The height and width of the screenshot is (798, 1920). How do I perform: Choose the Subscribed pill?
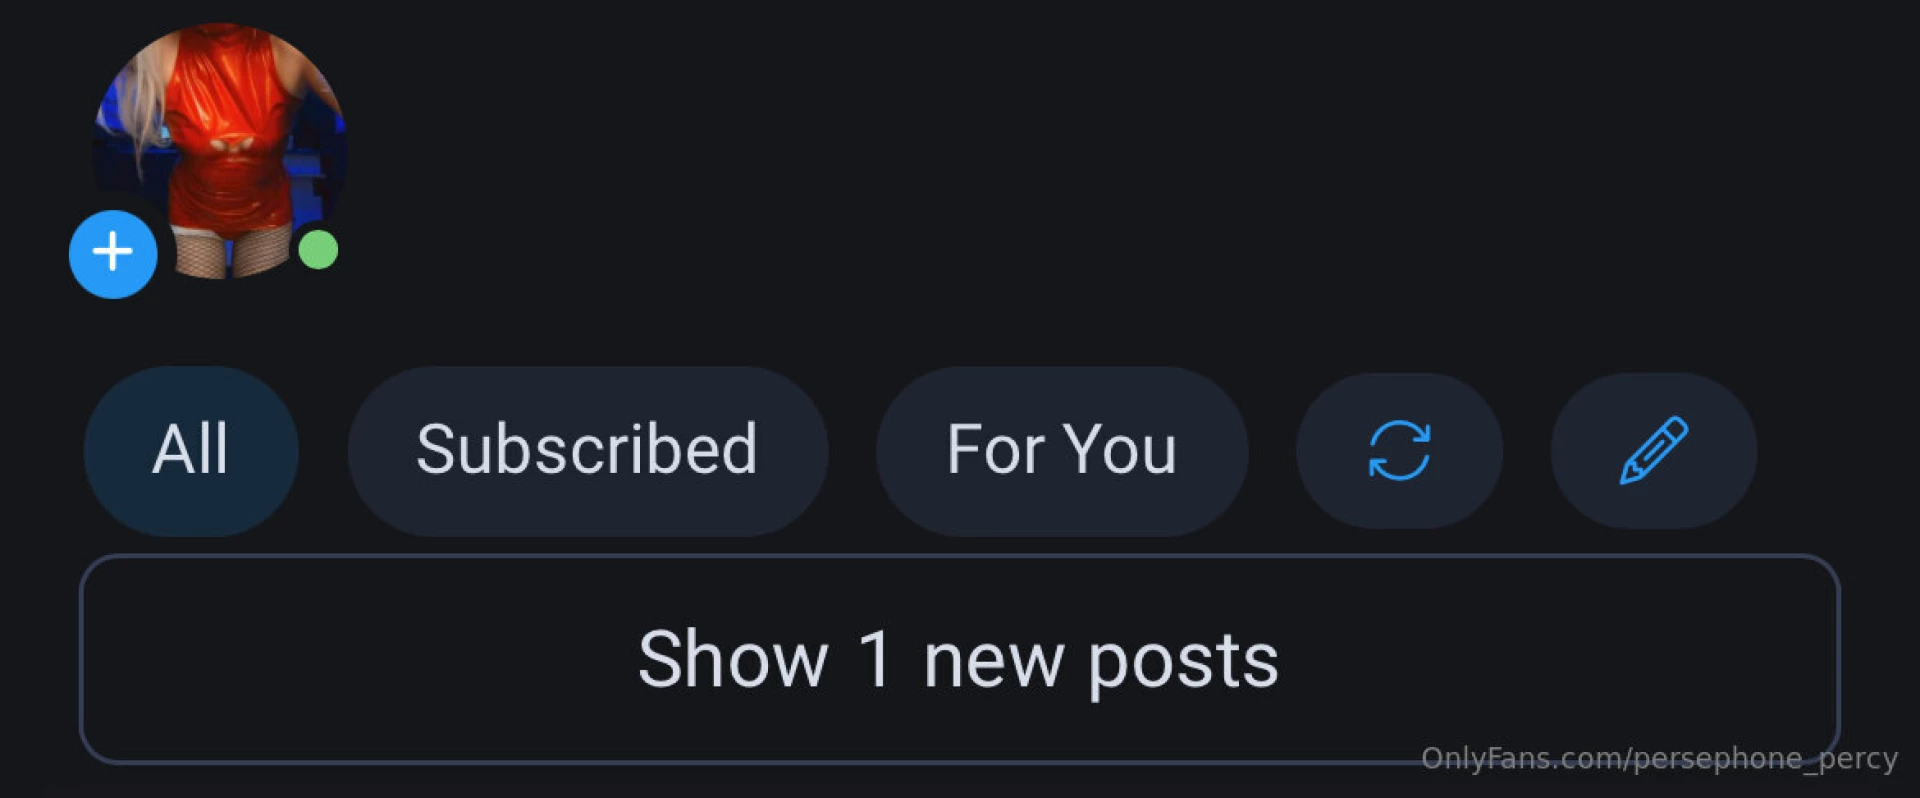click(588, 450)
